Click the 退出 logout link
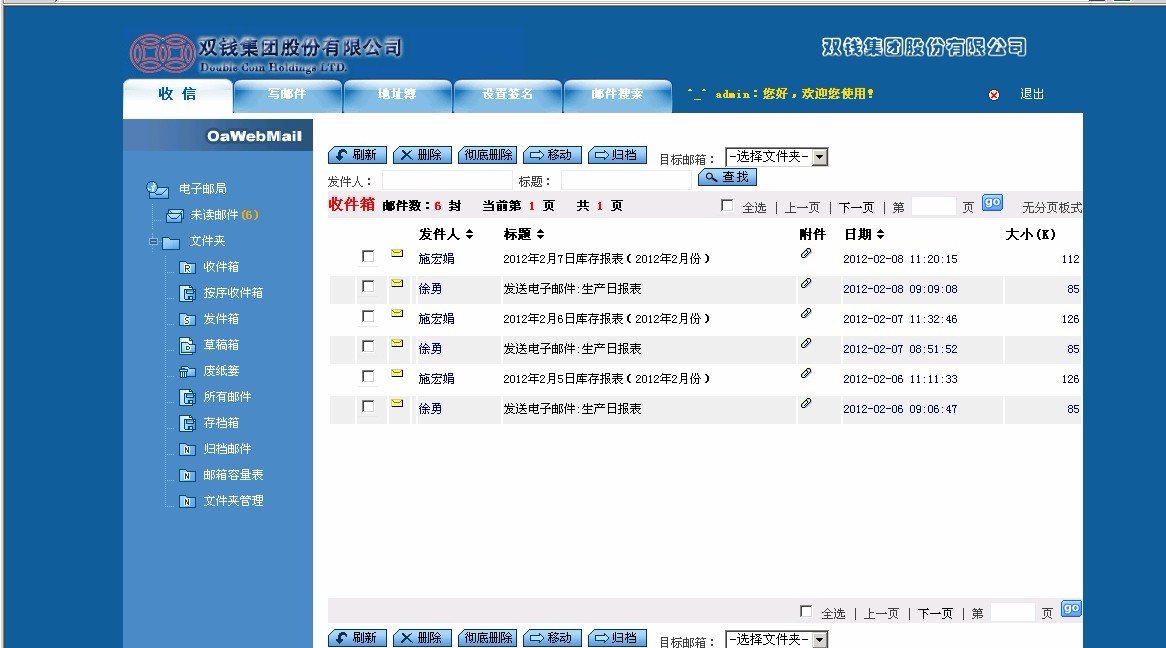Screen dimensions: 1166x648 1032,94
